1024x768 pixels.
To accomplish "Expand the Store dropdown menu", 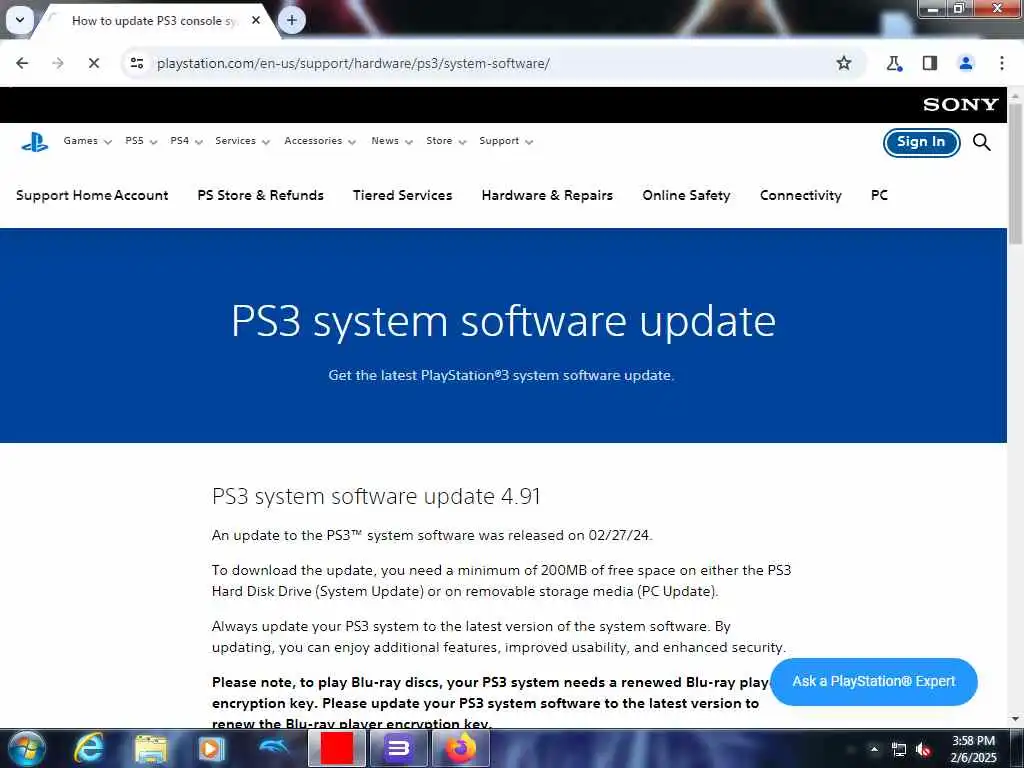I will (x=446, y=141).
